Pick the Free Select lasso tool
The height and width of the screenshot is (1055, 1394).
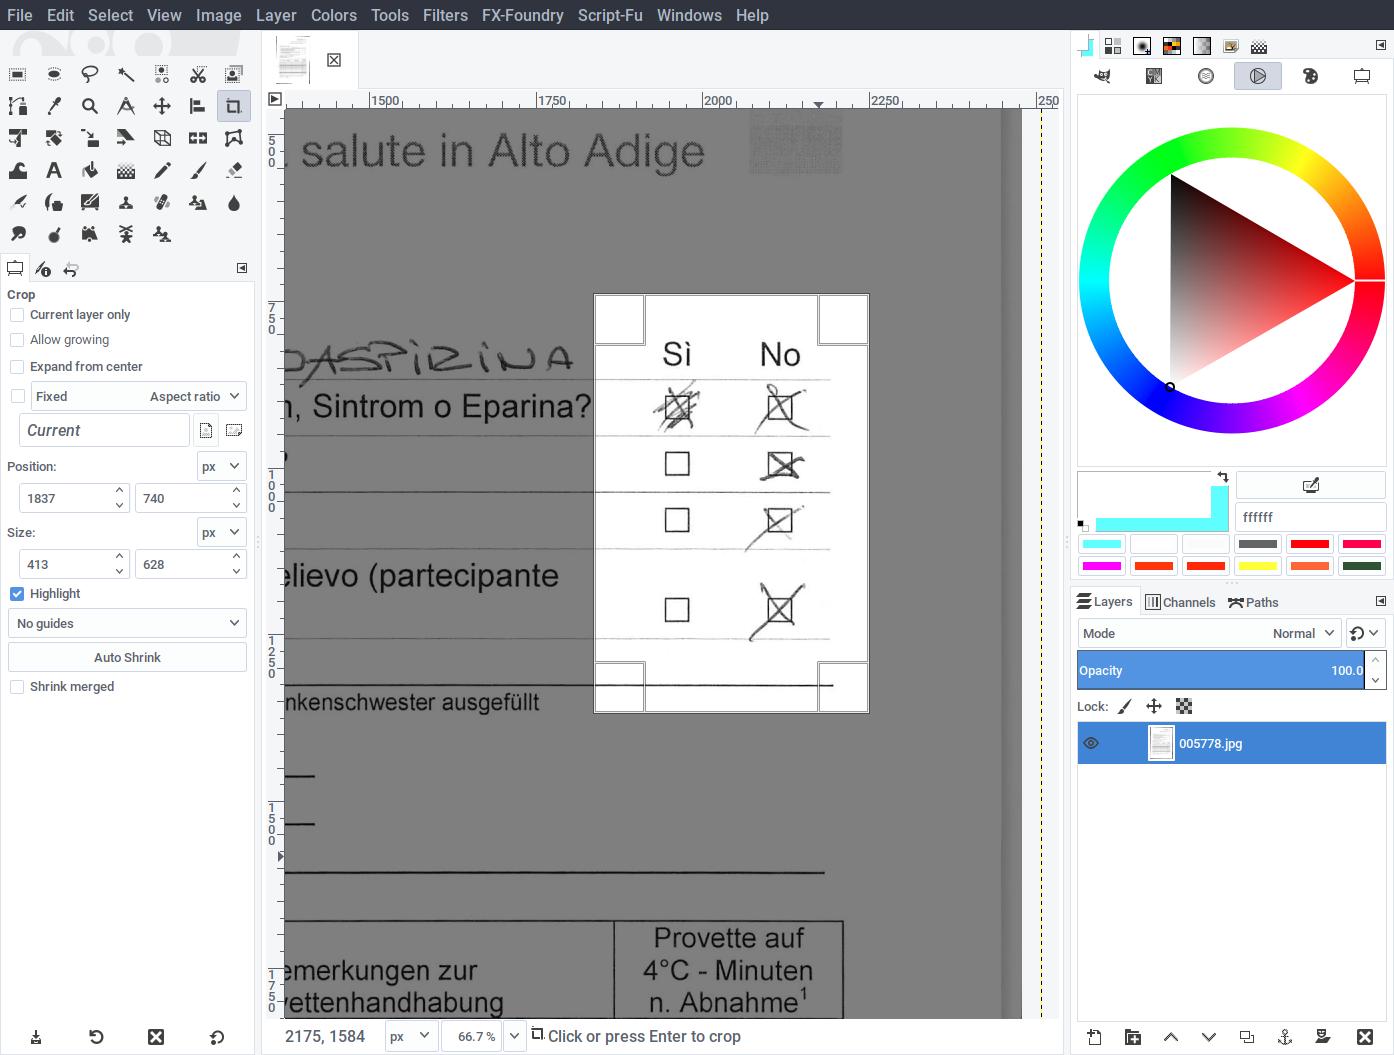[x=90, y=74]
